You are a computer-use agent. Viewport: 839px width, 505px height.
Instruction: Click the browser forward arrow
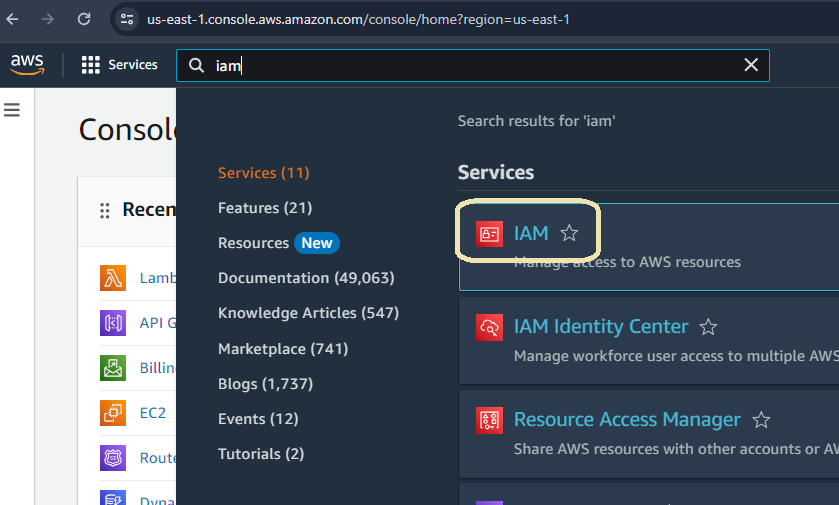tap(48, 19)
